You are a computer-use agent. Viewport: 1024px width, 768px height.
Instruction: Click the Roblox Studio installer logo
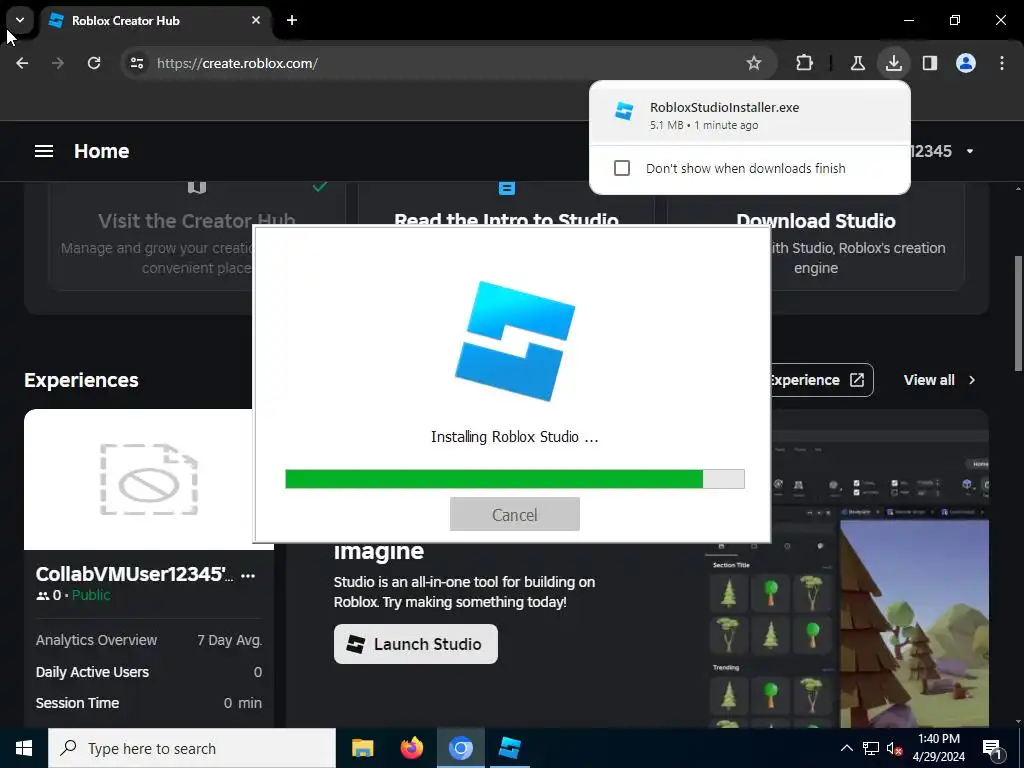(x=515, y=340)
